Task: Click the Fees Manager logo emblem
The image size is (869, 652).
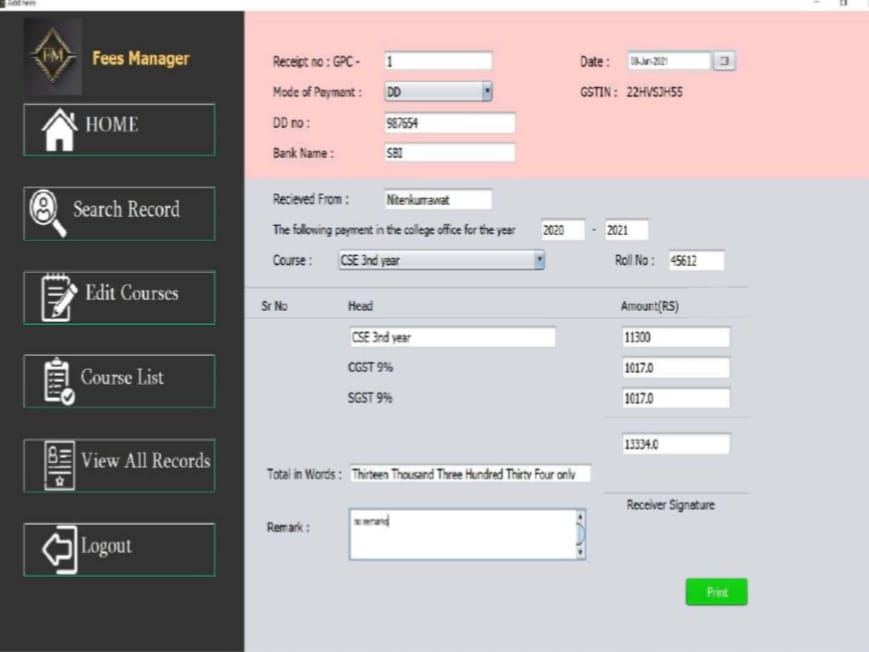Action: point(53,58)
